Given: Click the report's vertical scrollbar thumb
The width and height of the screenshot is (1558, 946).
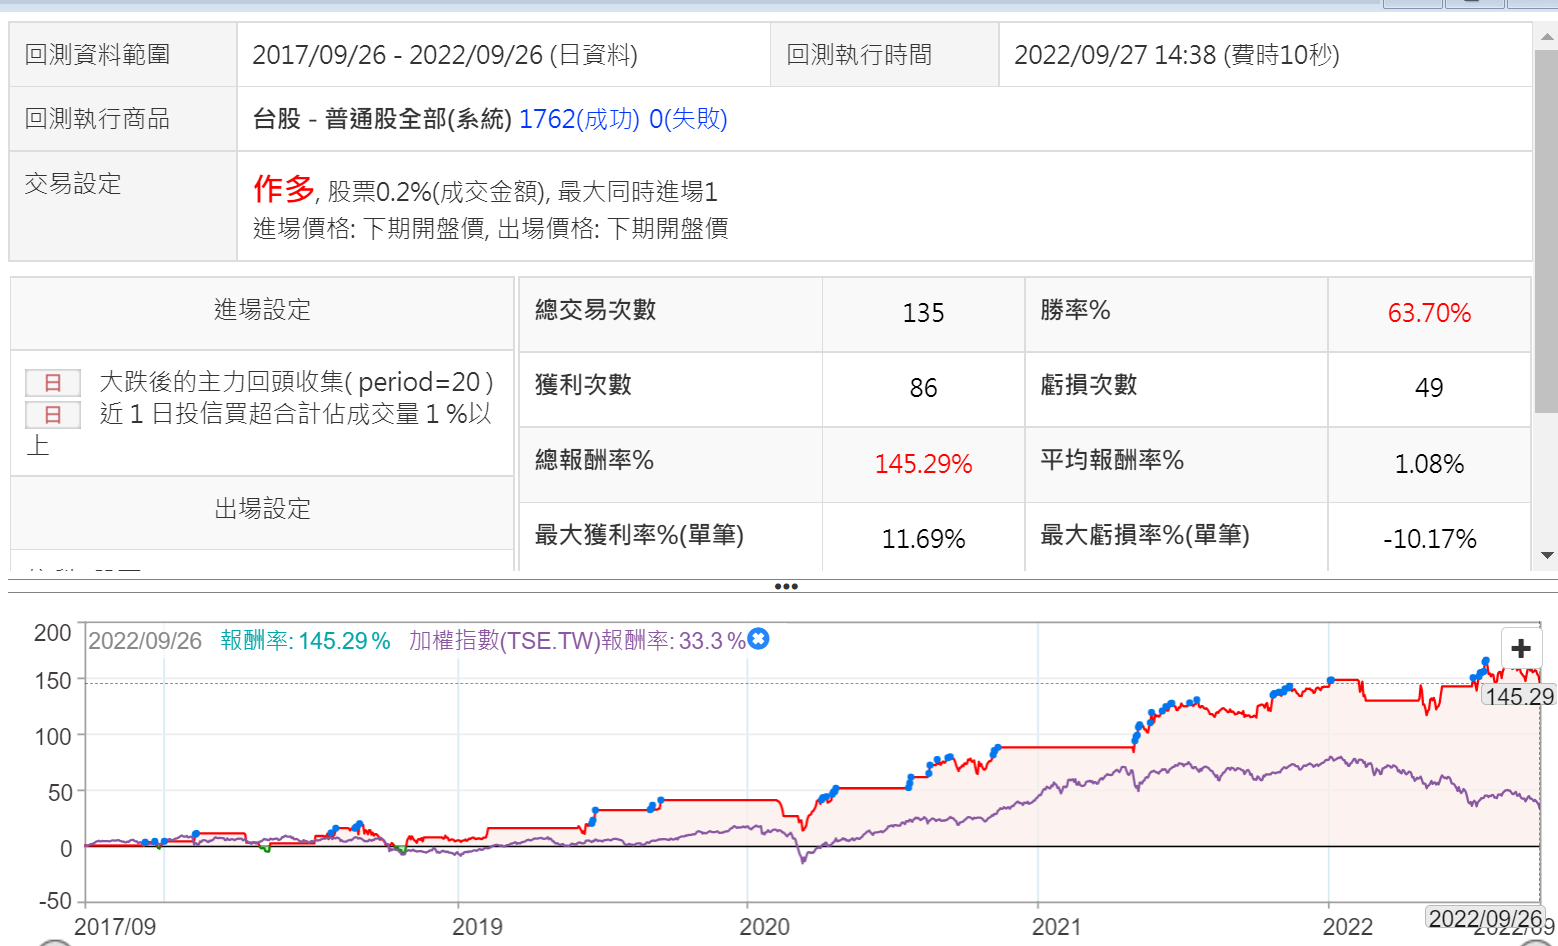Looking at the screenshot, I should click(1546, 230).
